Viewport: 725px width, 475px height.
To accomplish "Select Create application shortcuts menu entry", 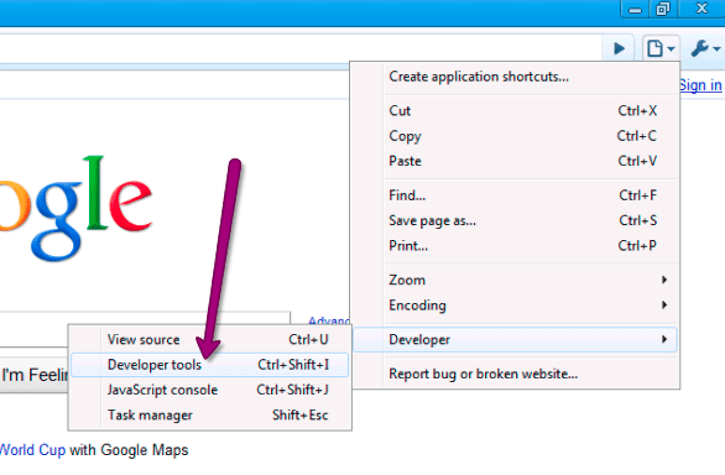I will point(478,76).
